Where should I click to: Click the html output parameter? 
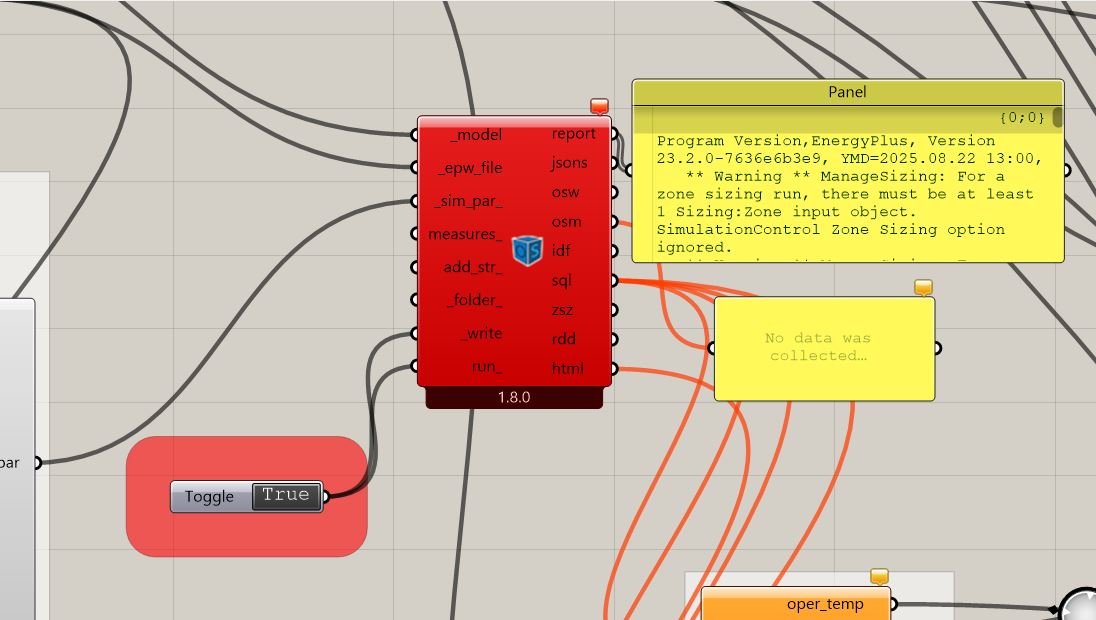[568, 368]
